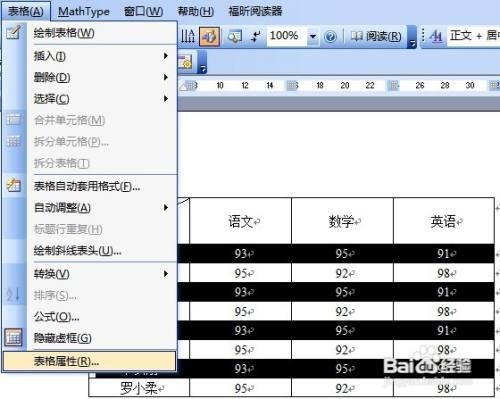This screenshot has width=500, height=399.
Task: Open the 福昕阅读器 menu
Action: click(255, 12)
